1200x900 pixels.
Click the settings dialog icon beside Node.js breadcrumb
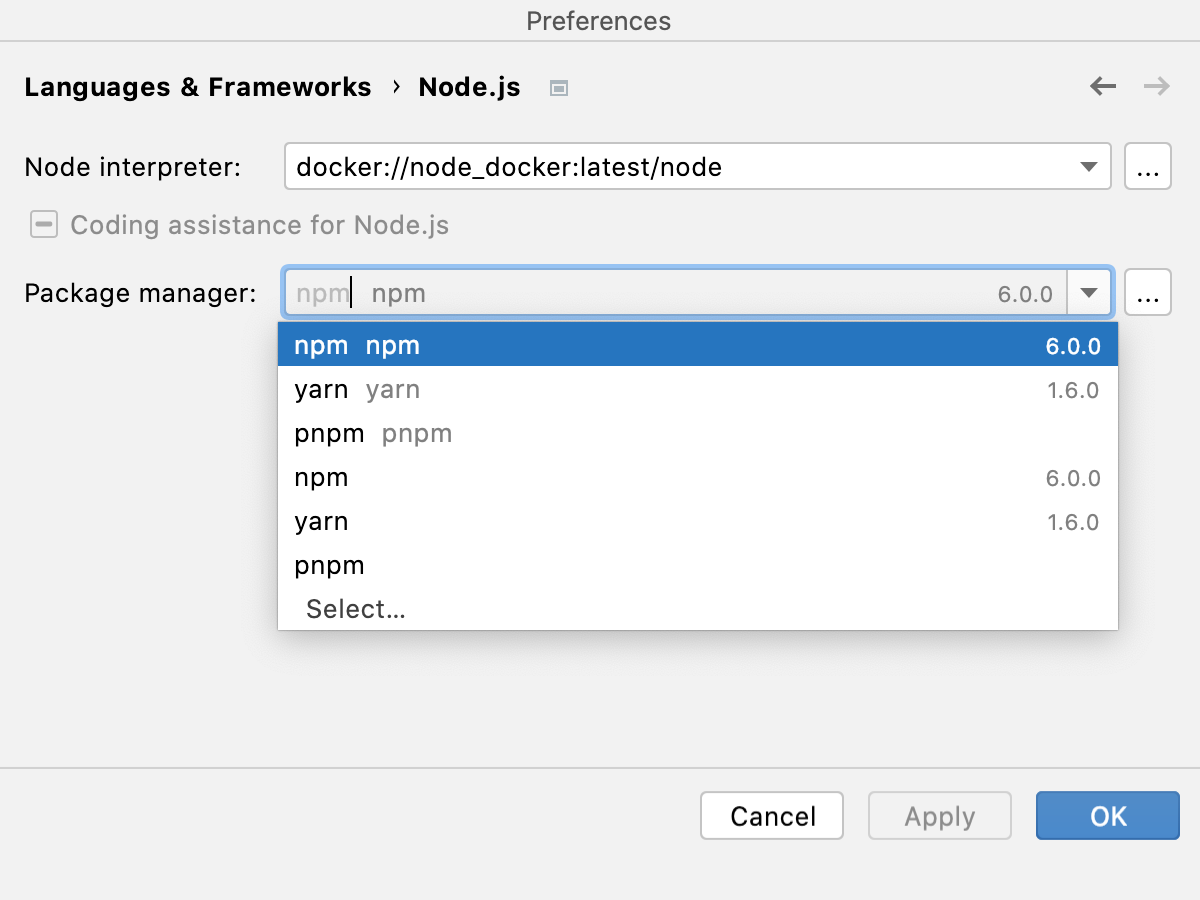[x=558, y=87]
